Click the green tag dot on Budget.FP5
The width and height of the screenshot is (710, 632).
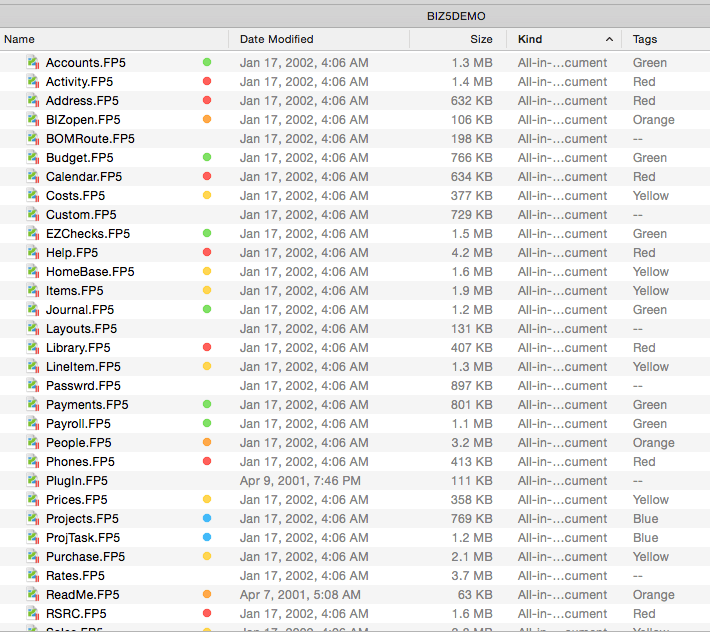(x=207, y=158)
